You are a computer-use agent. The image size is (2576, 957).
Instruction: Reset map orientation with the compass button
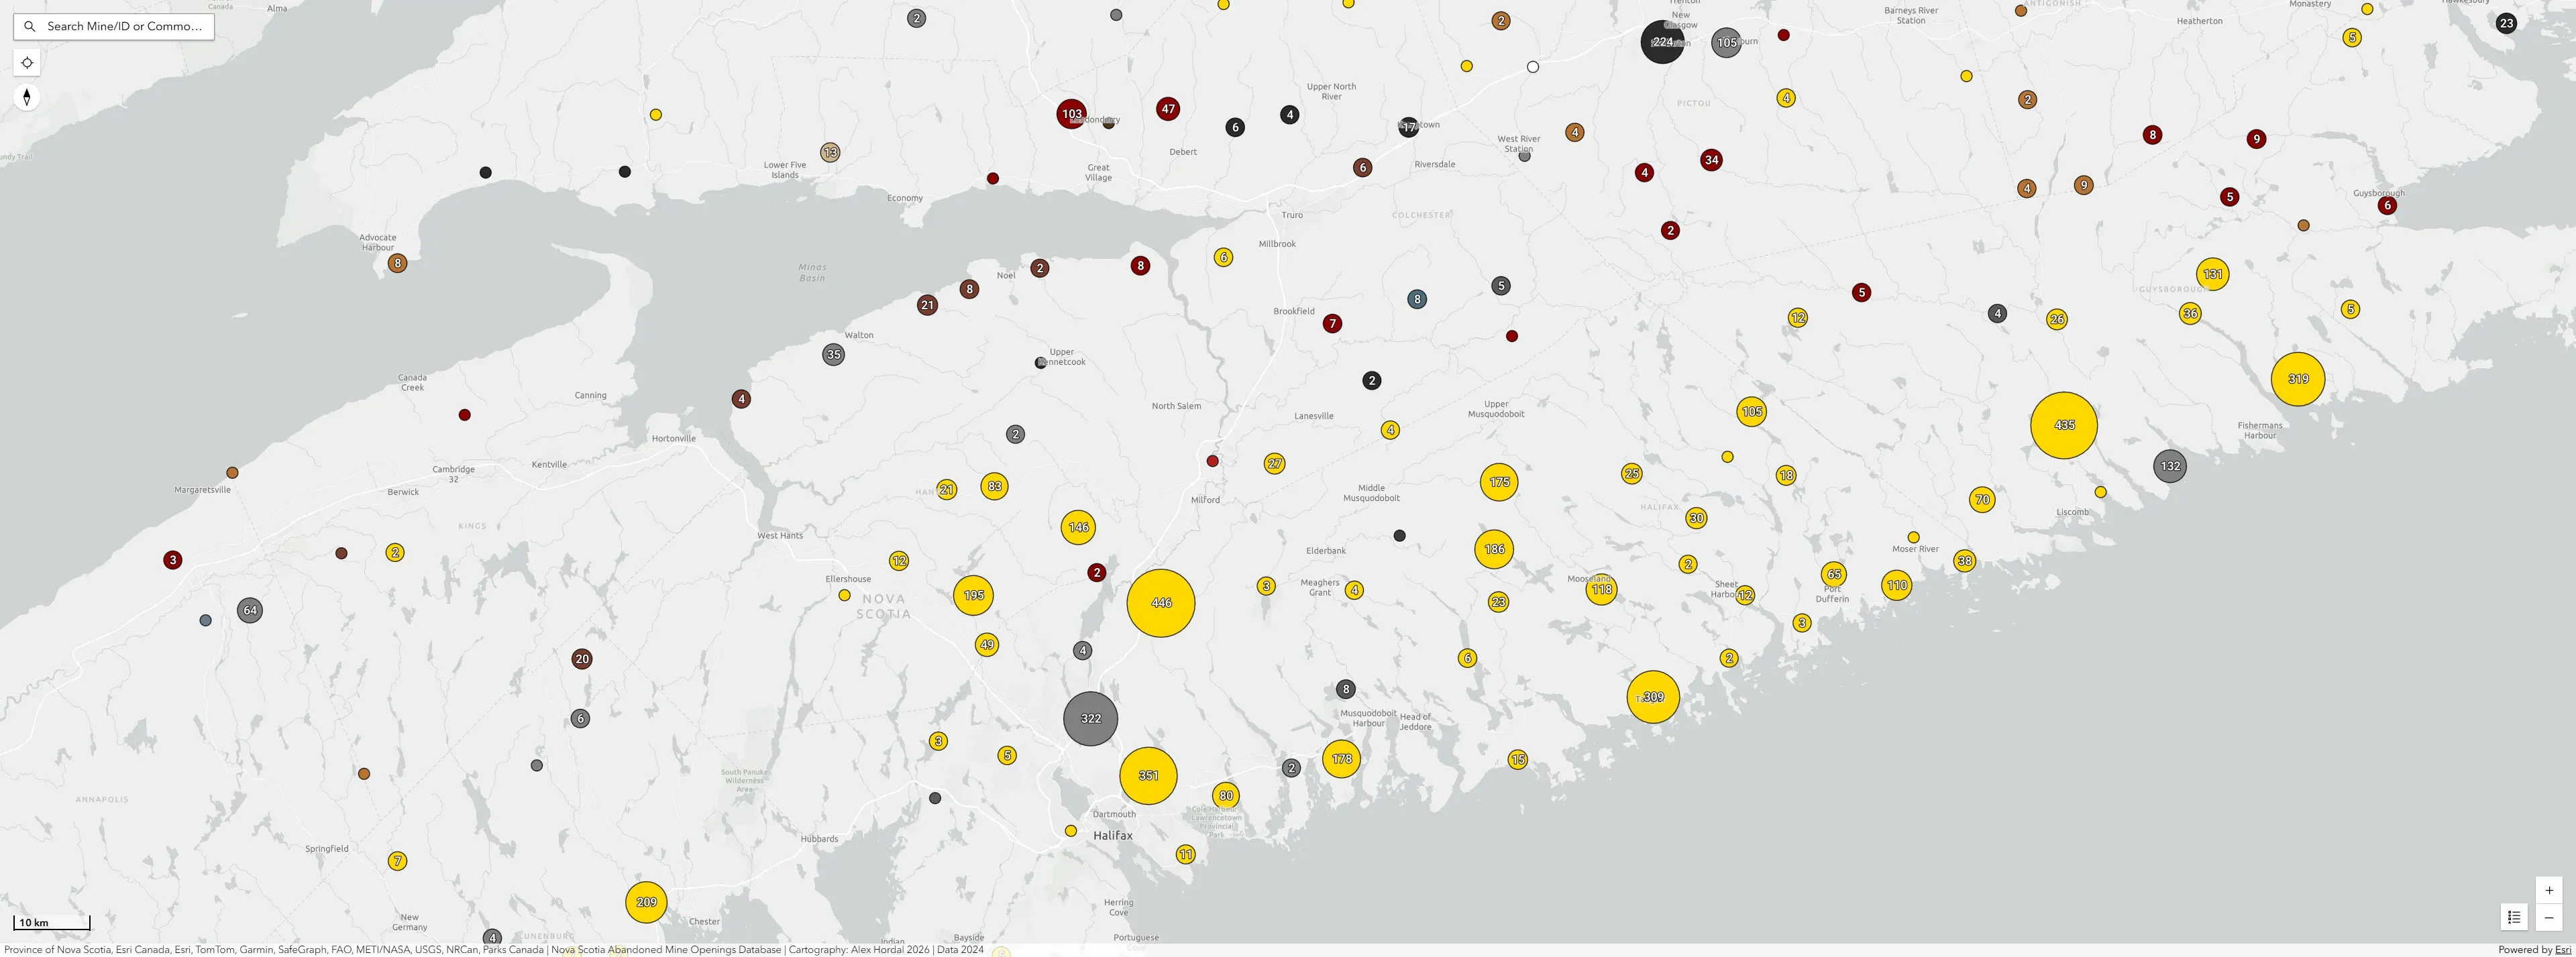coord(27,97)
